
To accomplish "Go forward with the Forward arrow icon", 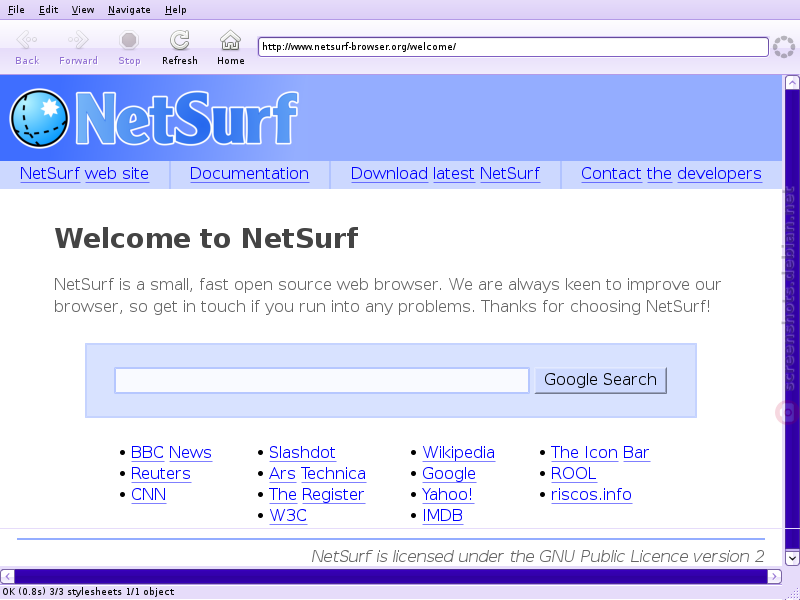I will (78, 40).
